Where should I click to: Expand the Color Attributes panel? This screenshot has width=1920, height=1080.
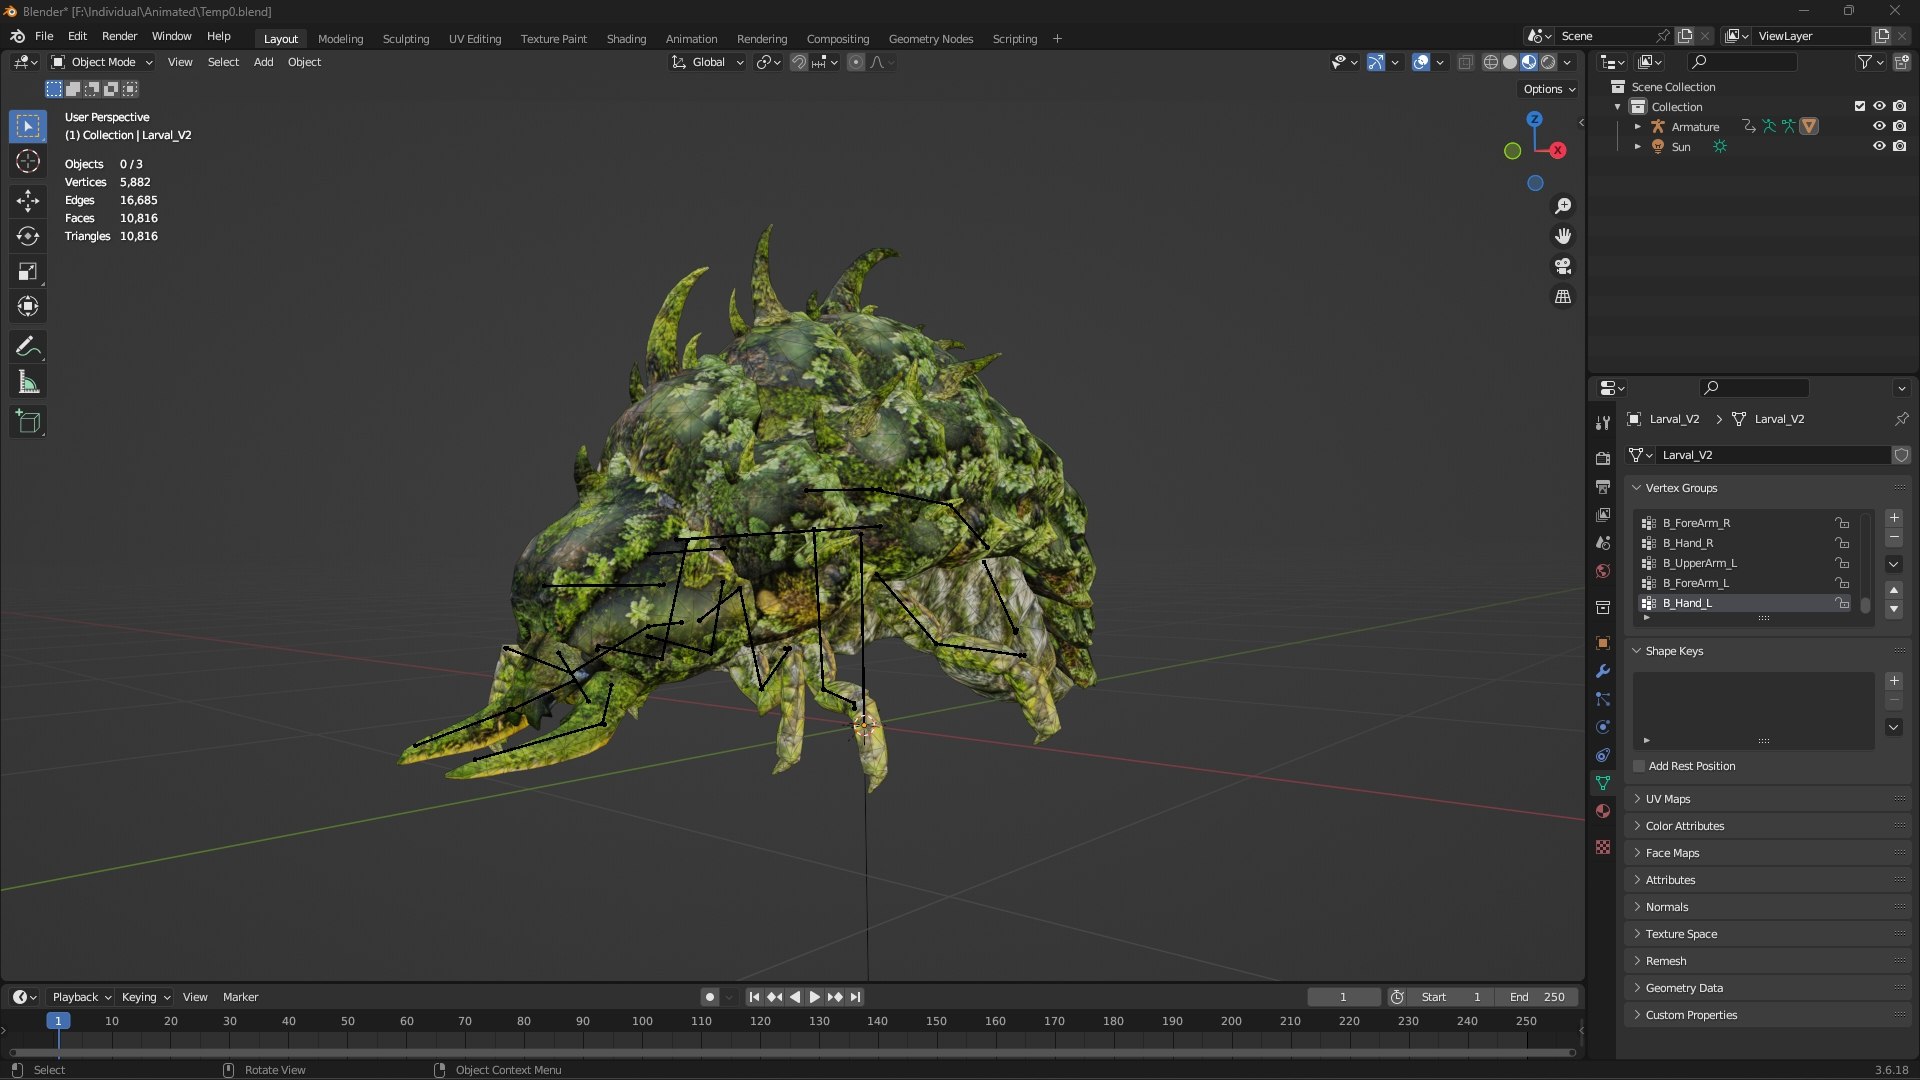[x=1768, y=826]
